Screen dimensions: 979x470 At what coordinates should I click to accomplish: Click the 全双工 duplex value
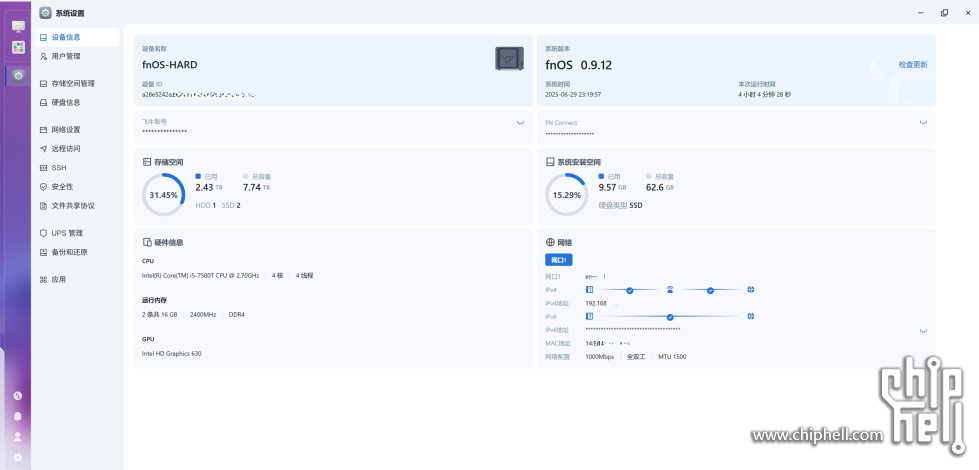pos(636,357)
